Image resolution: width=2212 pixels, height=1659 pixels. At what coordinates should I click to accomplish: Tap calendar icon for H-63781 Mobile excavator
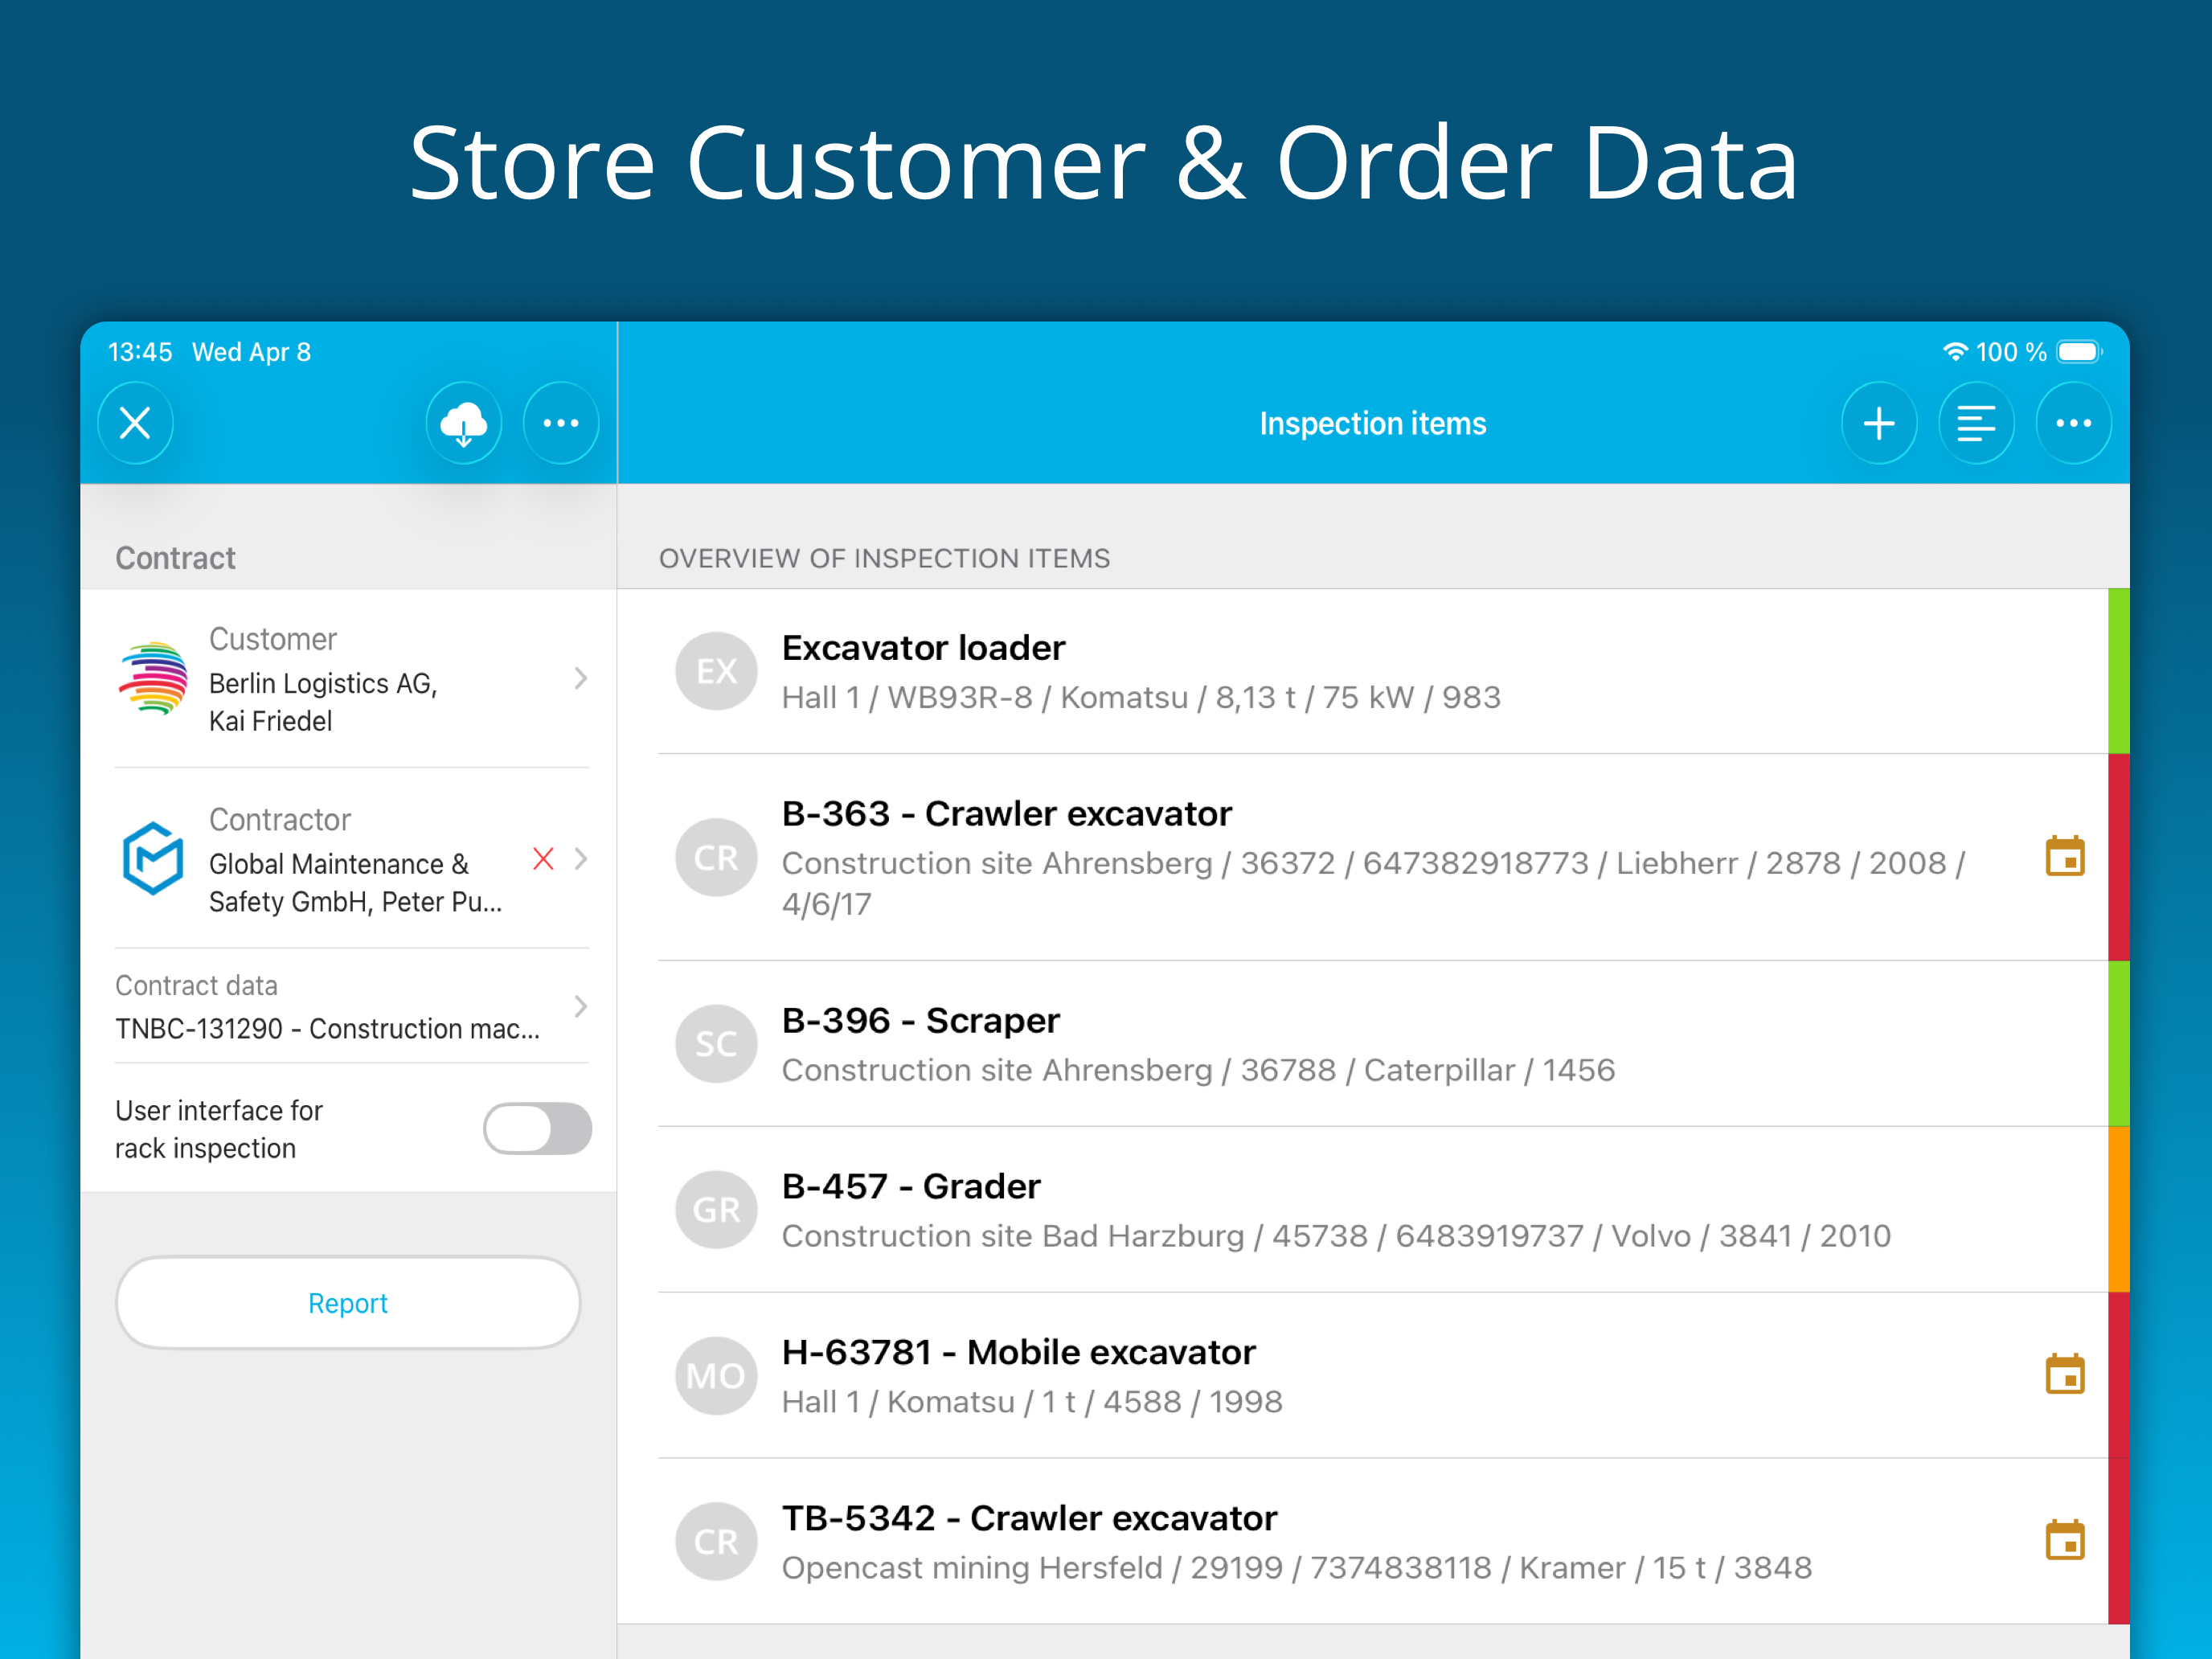click(x=2065, y=1375)
